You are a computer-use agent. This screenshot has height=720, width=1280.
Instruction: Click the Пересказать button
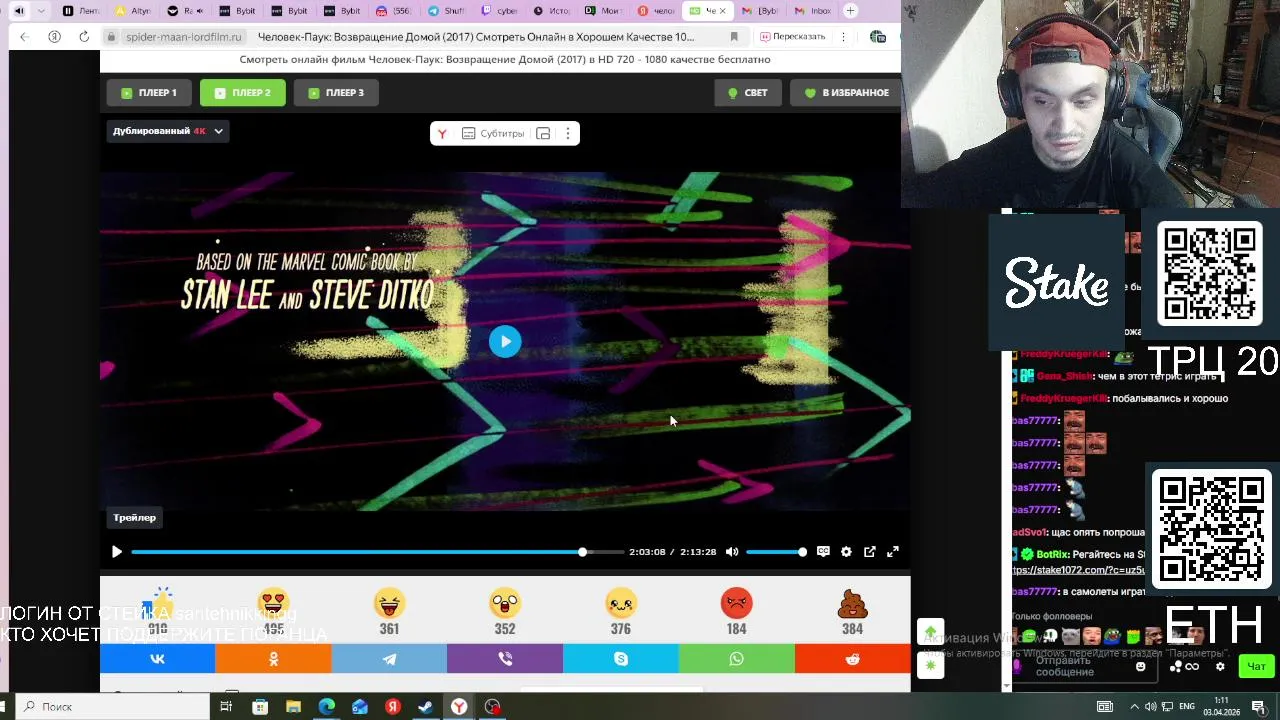(x=792, y=37)
